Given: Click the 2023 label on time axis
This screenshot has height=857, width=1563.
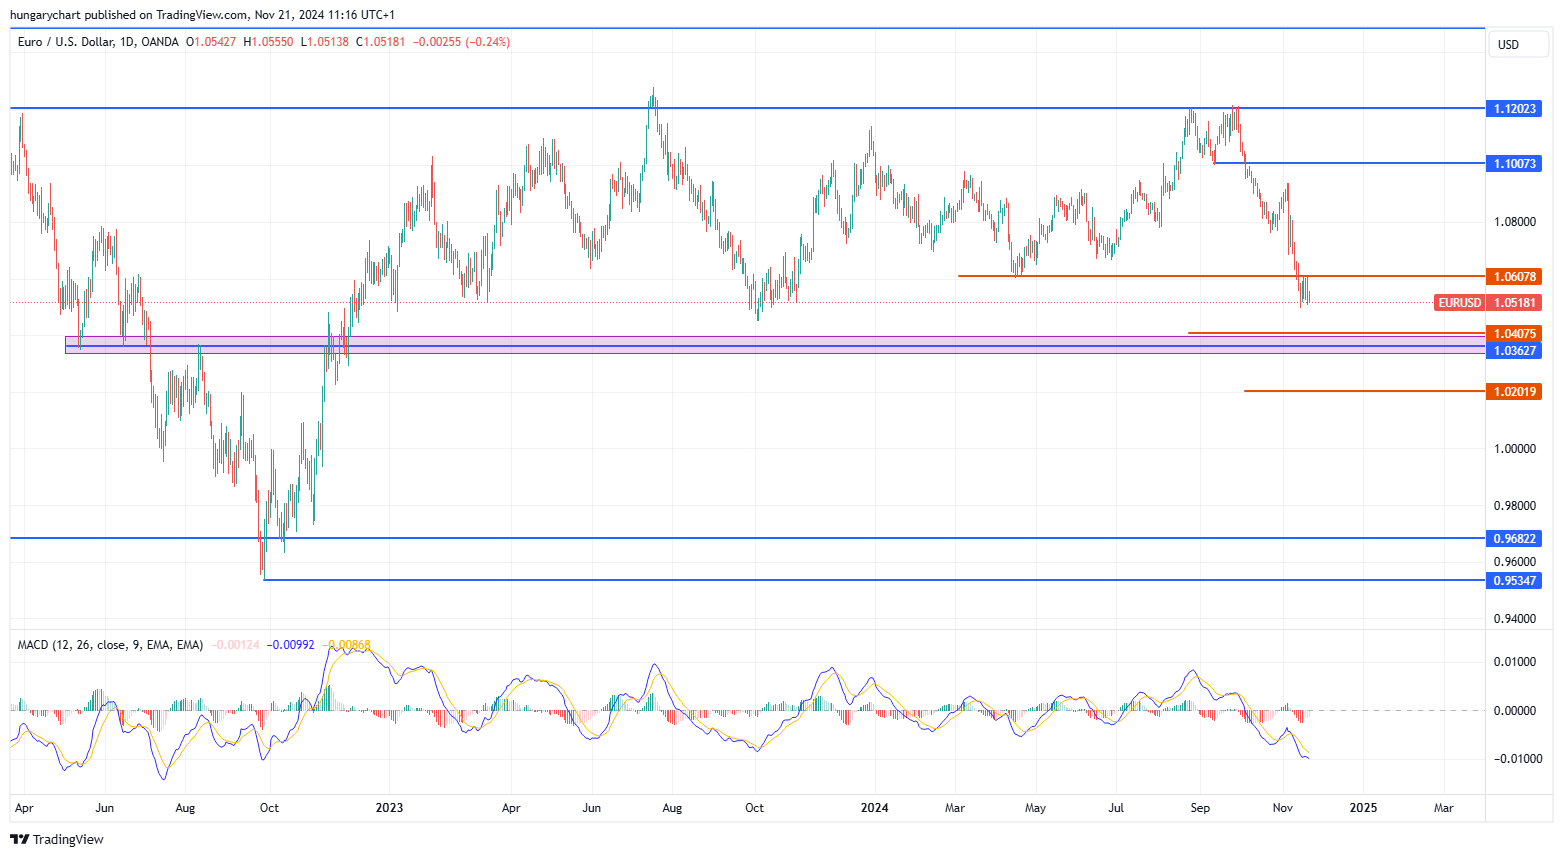Looking at the screenshot, I should (x=389, y=807).
